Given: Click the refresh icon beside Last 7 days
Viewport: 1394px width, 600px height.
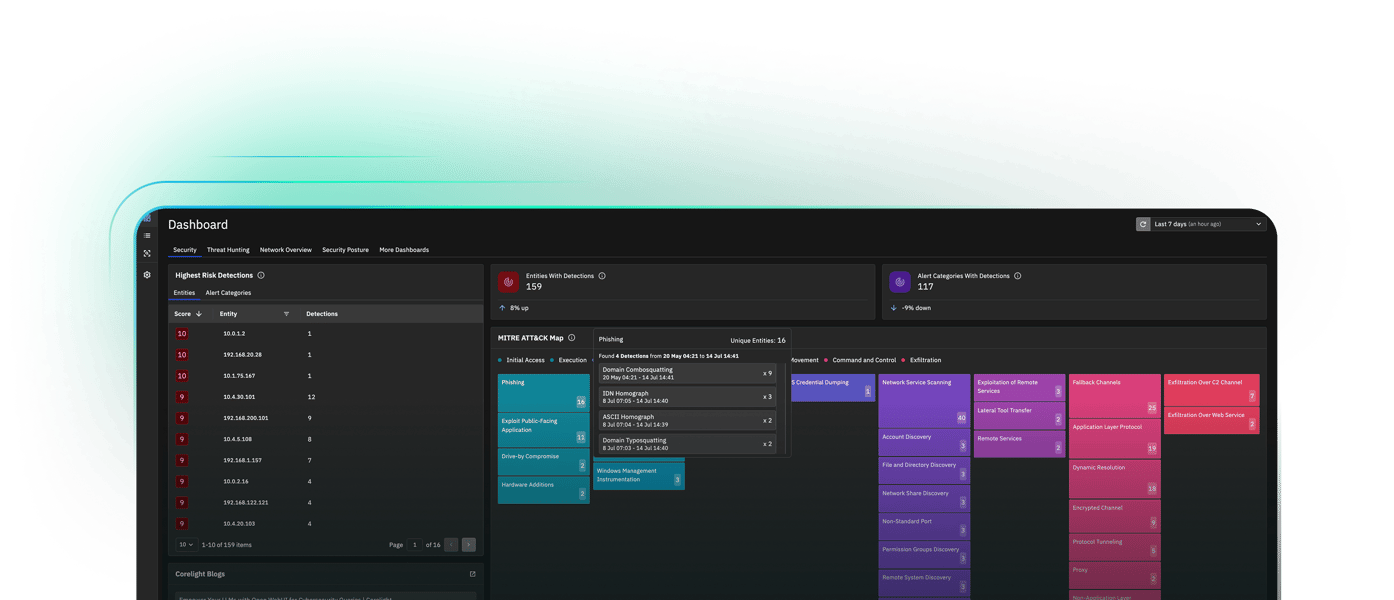Looking at the screenshot, I should [1143, 224].
